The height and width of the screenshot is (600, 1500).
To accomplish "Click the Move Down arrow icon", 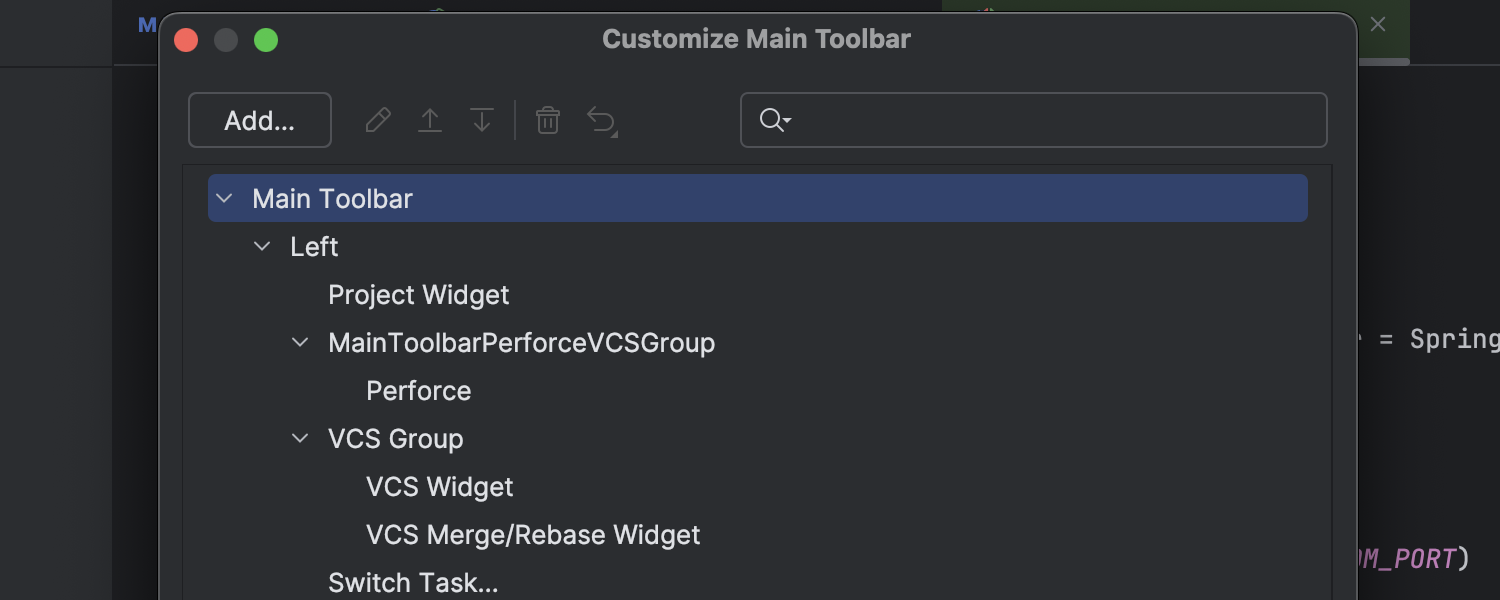I will [482, 121].
